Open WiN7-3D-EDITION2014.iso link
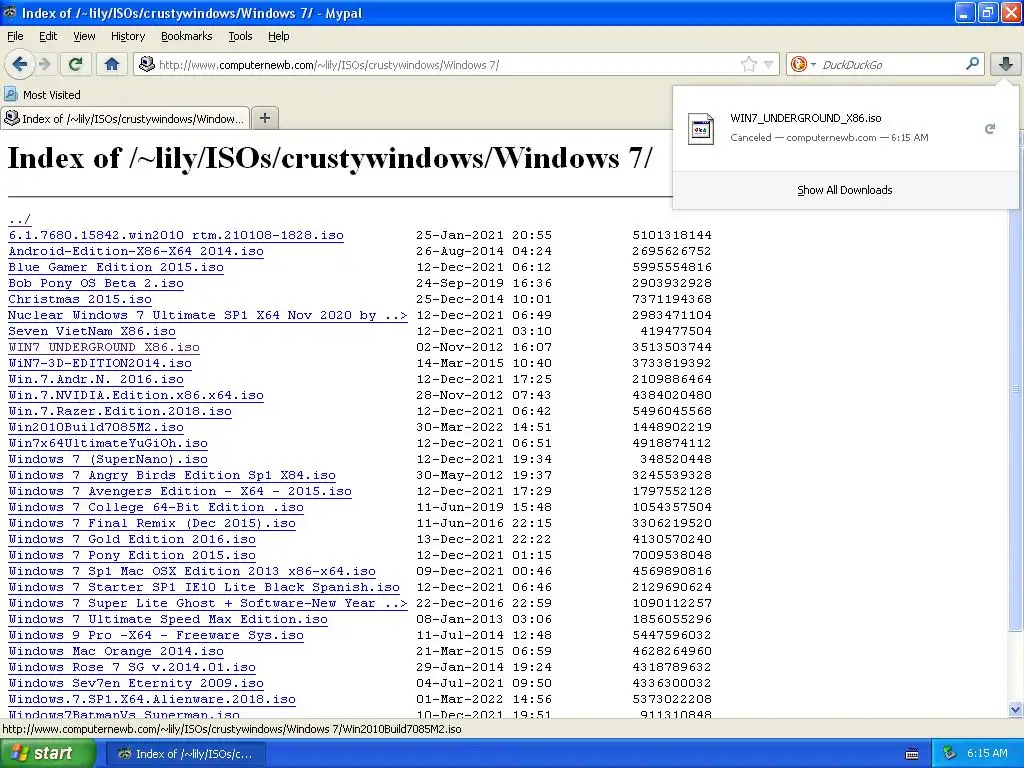 click(x=100, y=363)
